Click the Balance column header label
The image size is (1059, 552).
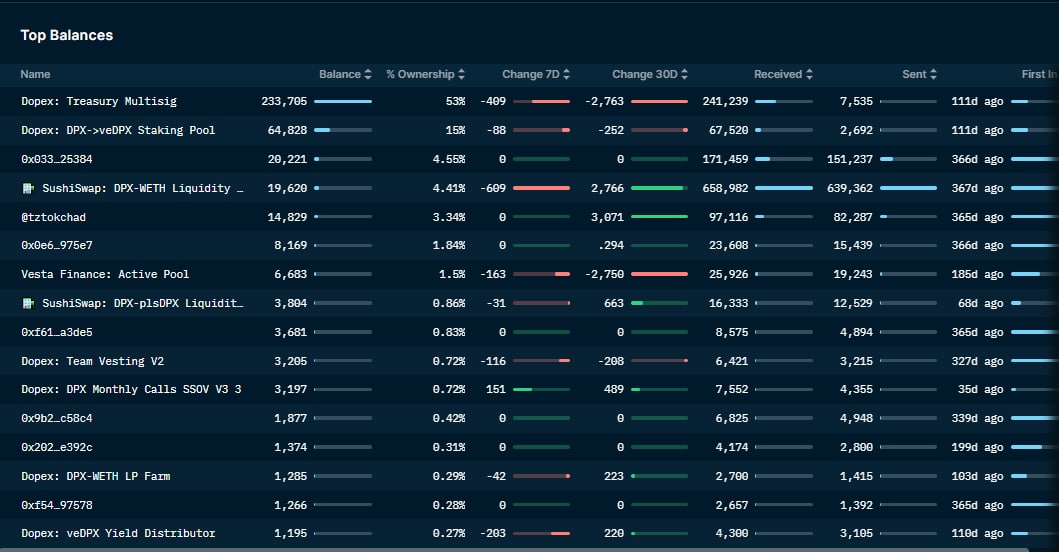tap(340, 74)
